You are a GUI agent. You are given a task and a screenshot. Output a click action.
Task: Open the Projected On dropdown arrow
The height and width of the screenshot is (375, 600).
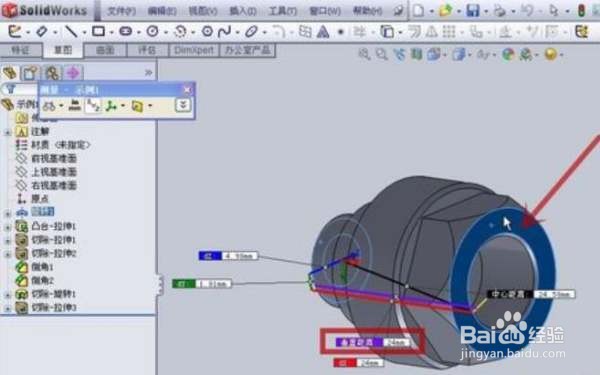pyautogui.click(x=150, y=106)
